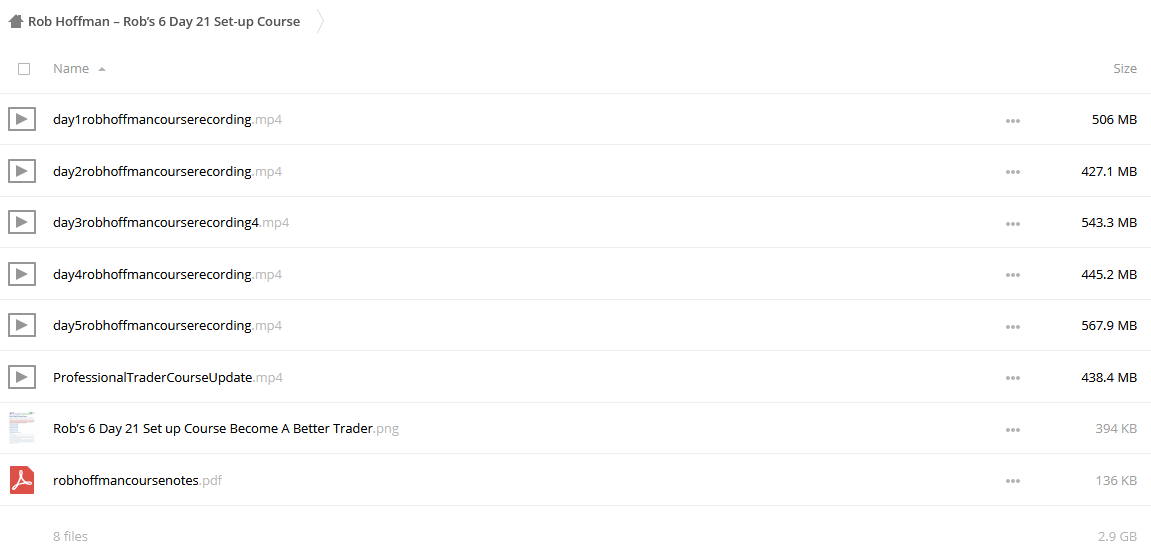Screen dimensions: 1151x557
Task: Open robhoffmancoursenotes.pdf file
Action: 137,481
